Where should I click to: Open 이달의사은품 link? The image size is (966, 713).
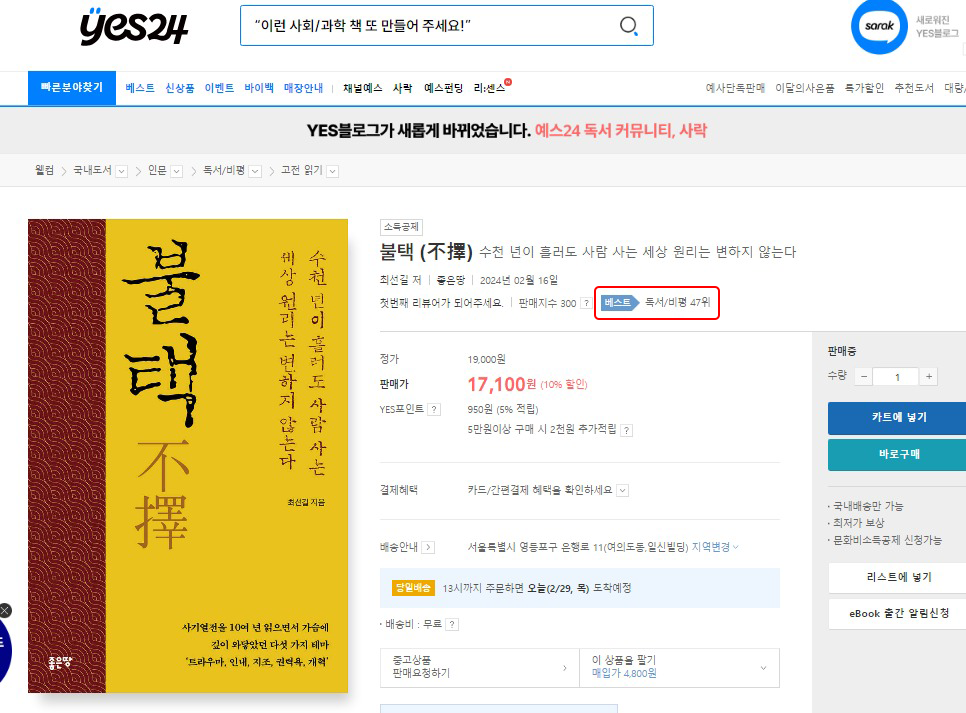pos(805,88)
